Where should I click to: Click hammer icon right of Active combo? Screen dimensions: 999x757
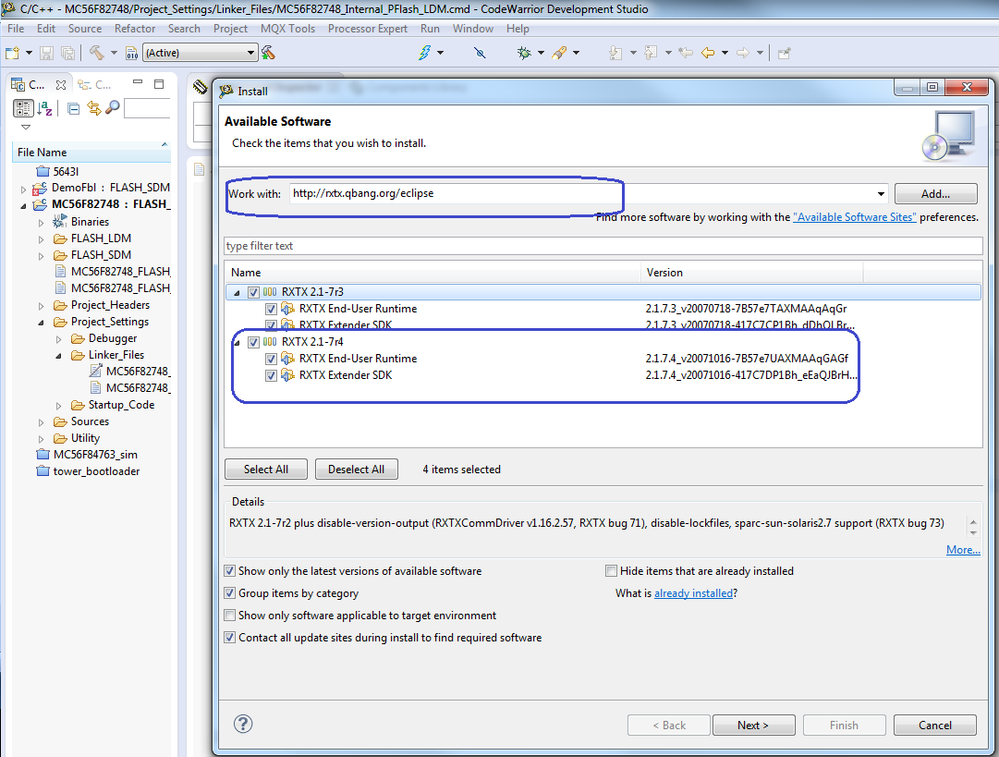[268, 52]
